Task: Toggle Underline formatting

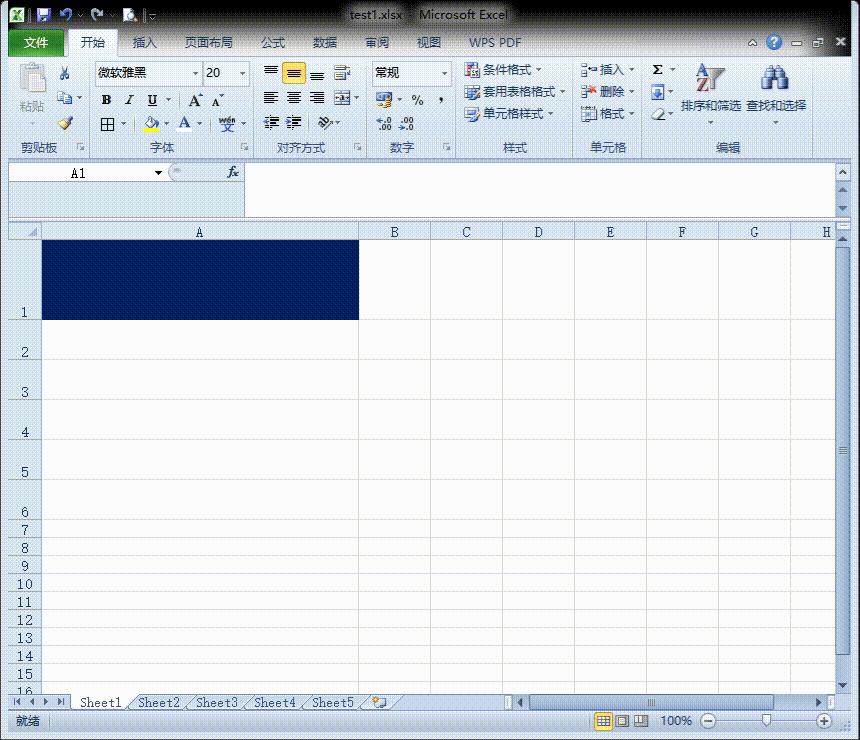Action: [x=152, y=100]
